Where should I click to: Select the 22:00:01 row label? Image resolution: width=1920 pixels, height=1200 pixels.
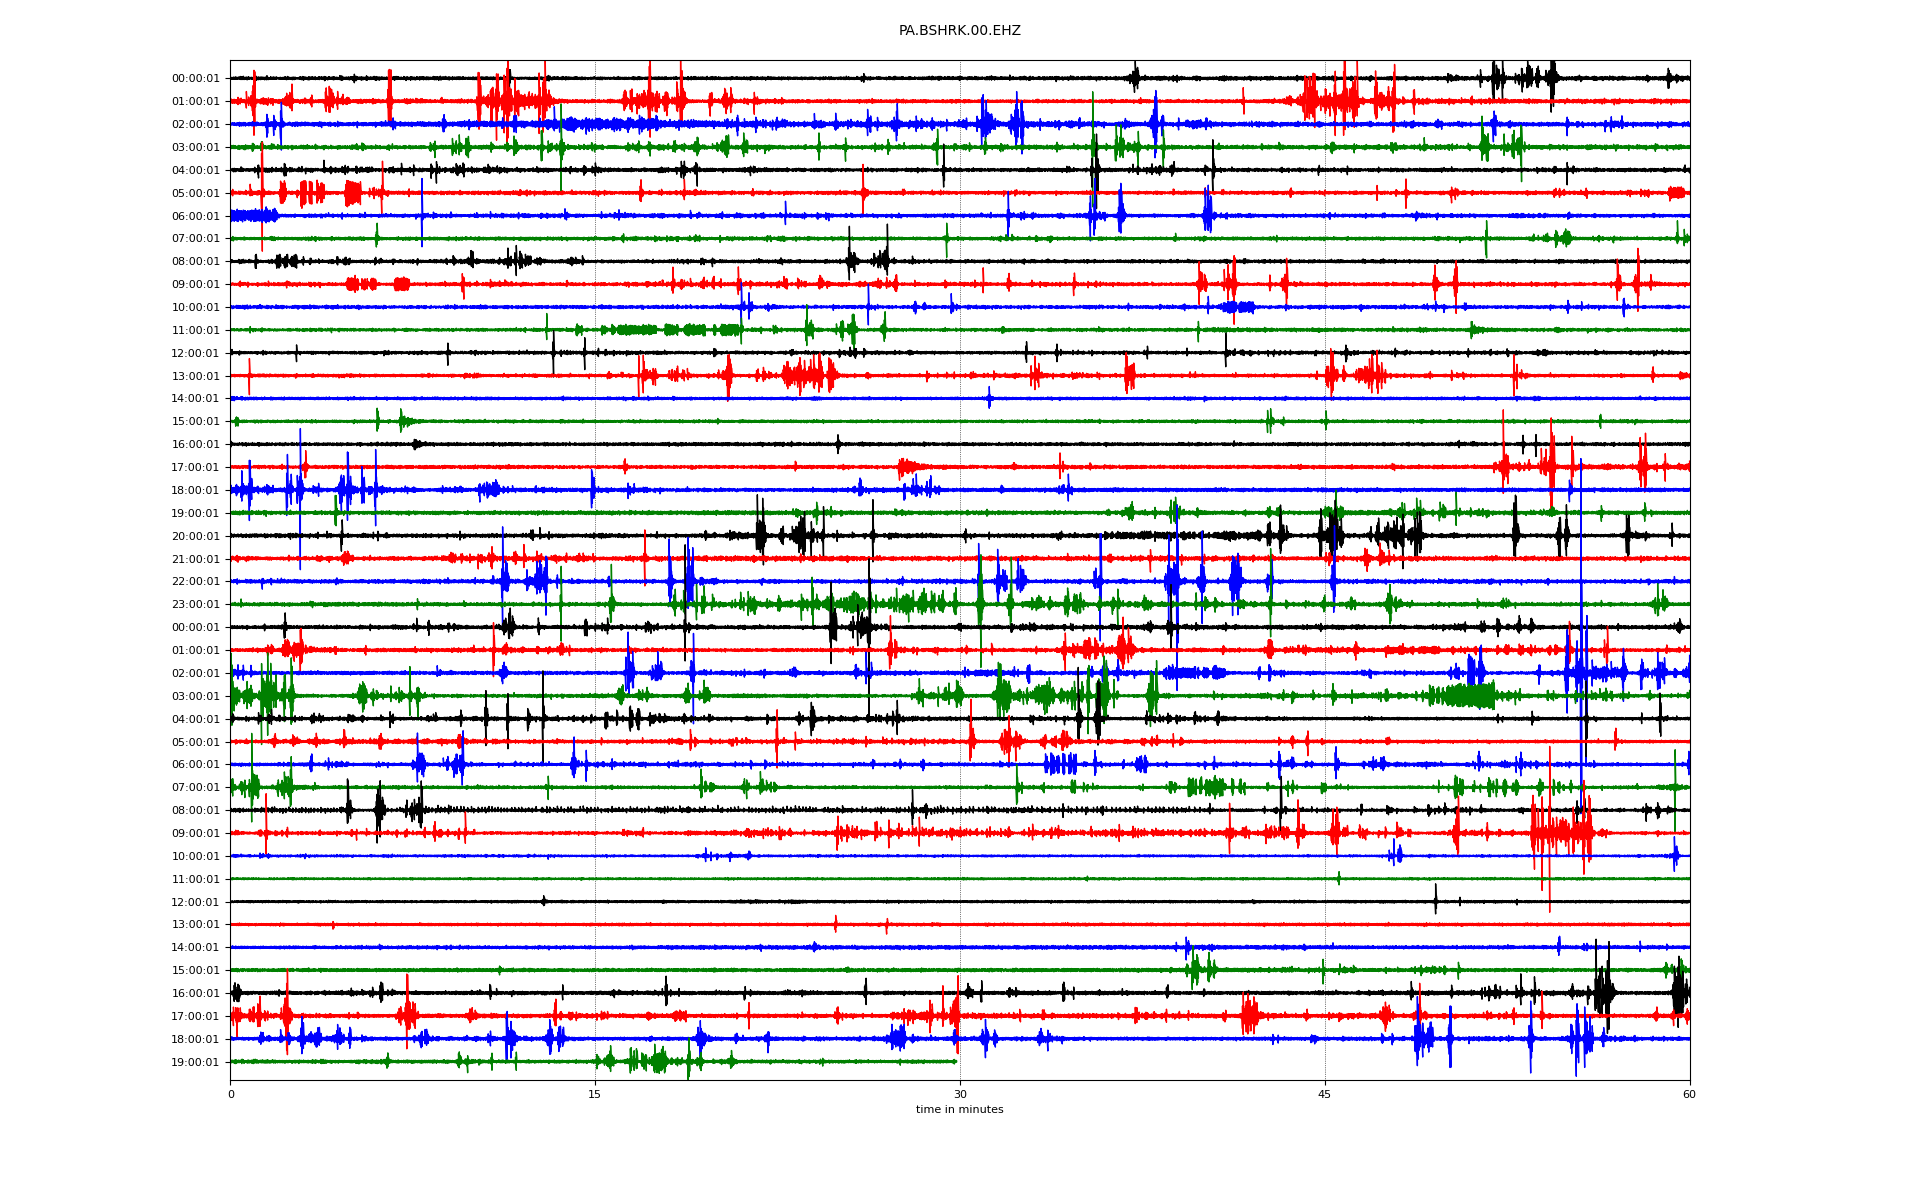tap(195, 582)
